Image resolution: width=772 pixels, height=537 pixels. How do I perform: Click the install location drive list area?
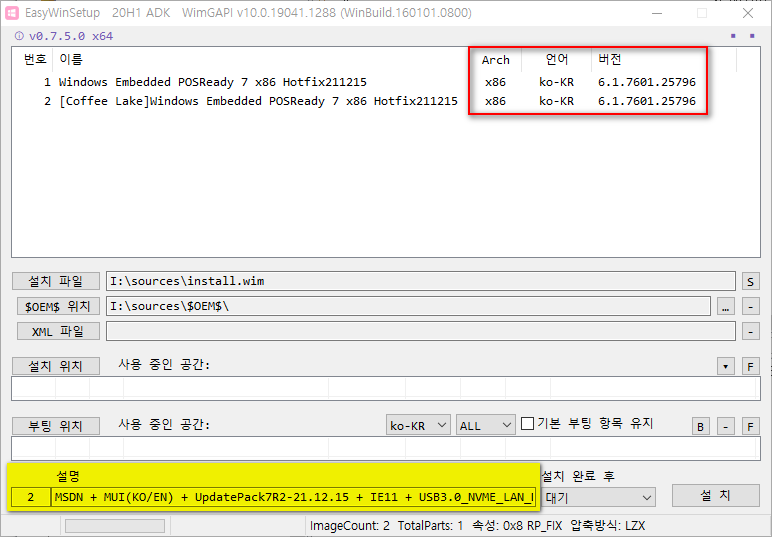click(386, 388)
